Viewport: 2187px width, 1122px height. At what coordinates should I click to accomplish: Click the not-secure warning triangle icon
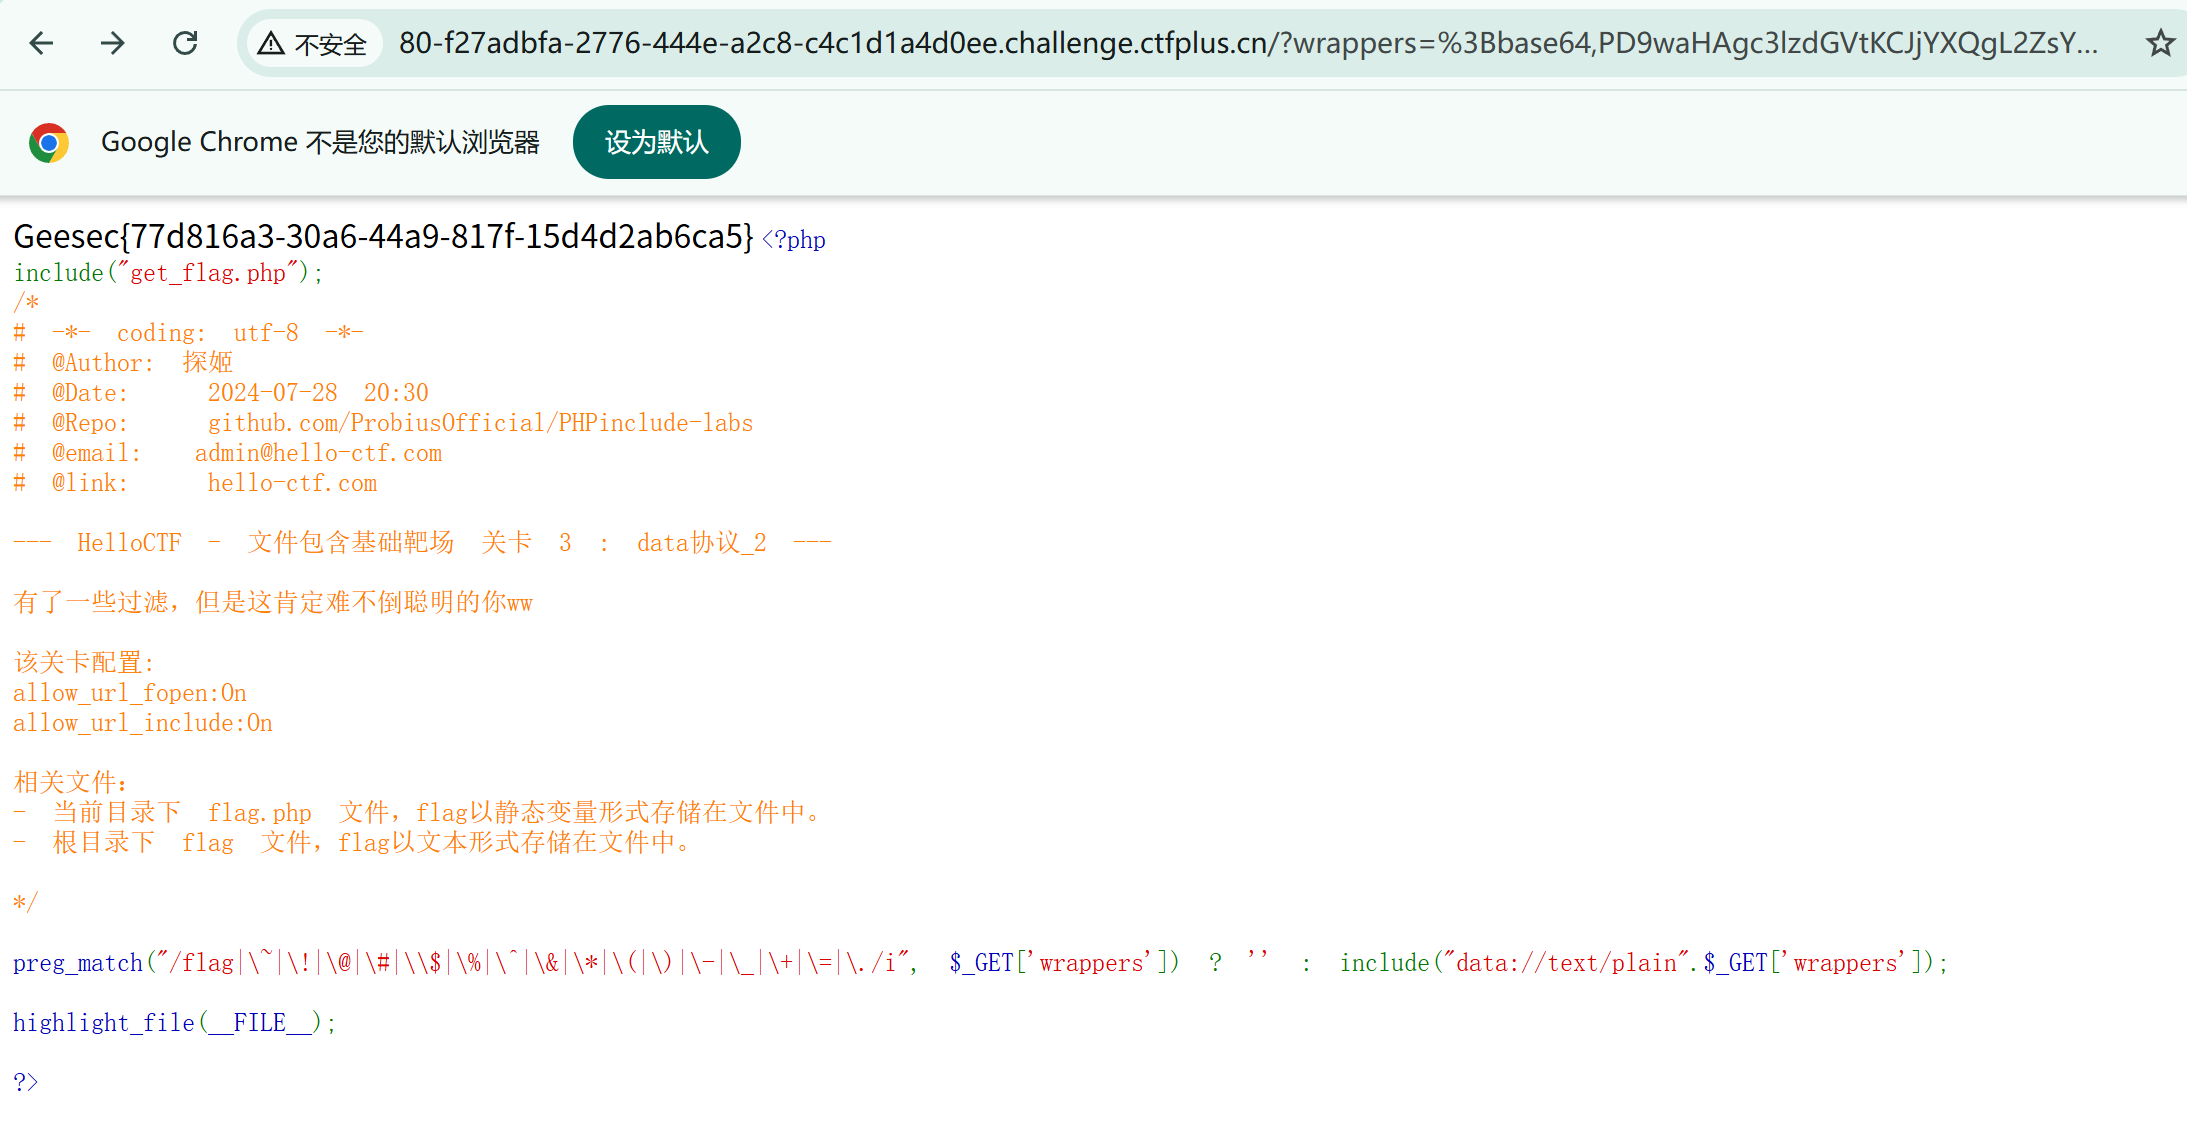pyautogui.click(x=271, y=44)
